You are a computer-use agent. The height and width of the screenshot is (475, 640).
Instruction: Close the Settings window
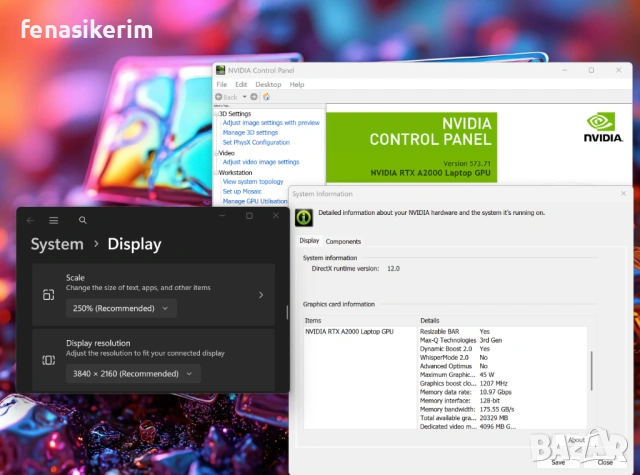point(276,215)
